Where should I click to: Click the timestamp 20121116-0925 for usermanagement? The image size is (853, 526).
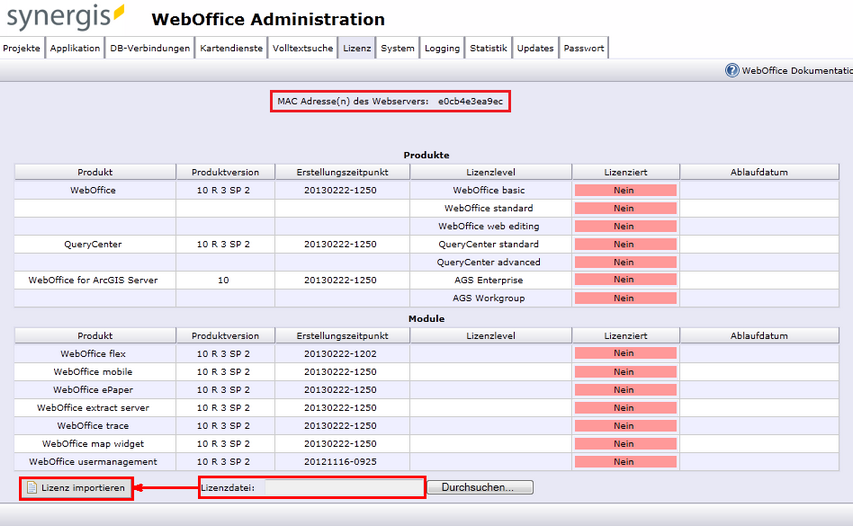click(x=340, y=461)
